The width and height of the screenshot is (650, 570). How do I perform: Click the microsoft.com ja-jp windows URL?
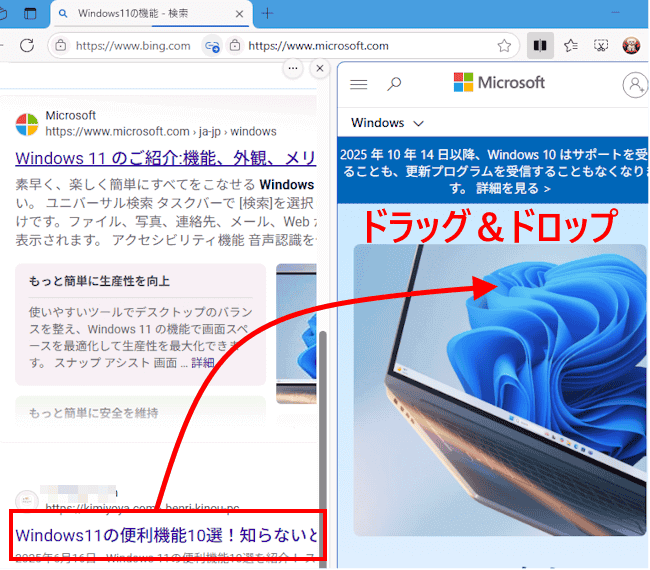point(161,132)
